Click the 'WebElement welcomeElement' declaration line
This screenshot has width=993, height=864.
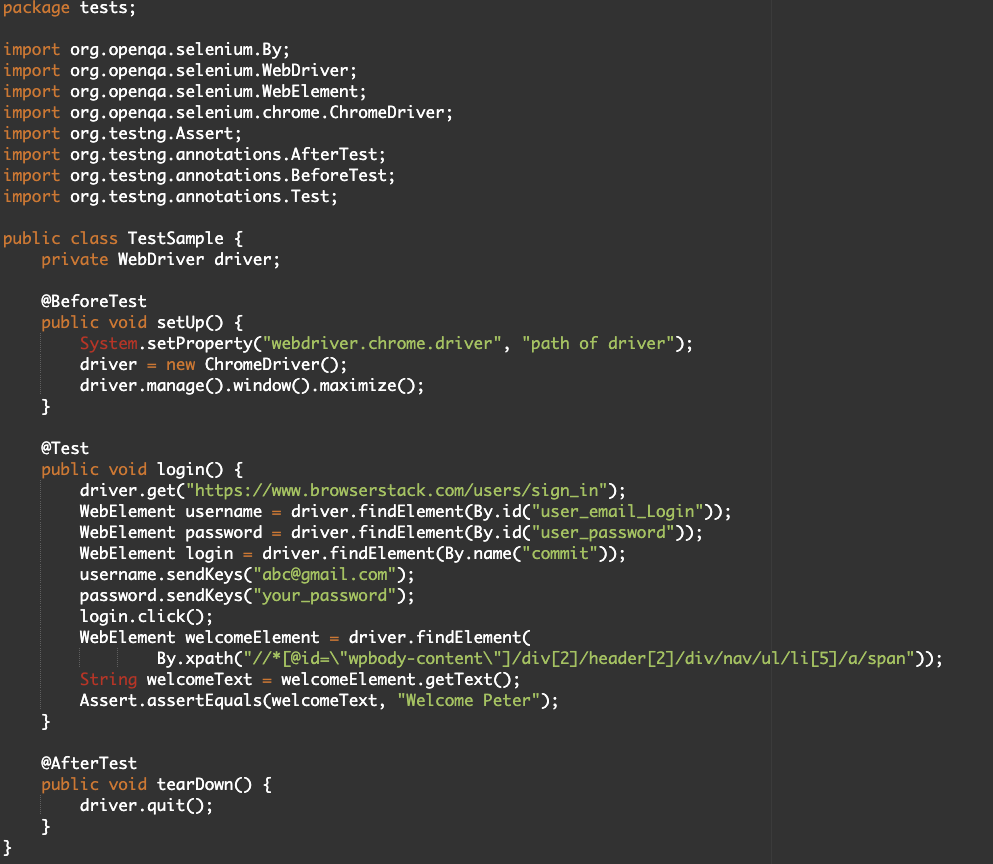(x=305, y=637)
